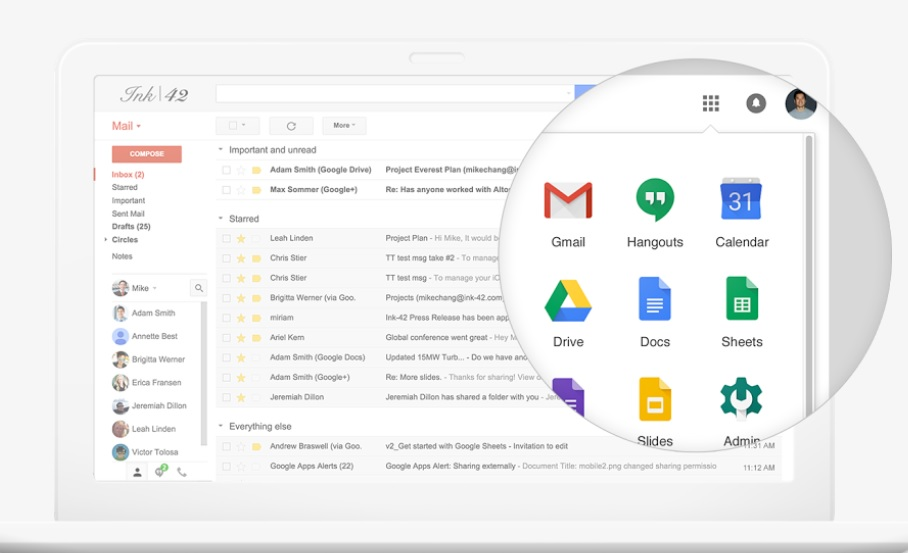This screenshot has height=553, width=908.
Task: Launch Gmail from the apps panel
Action: 568,213
